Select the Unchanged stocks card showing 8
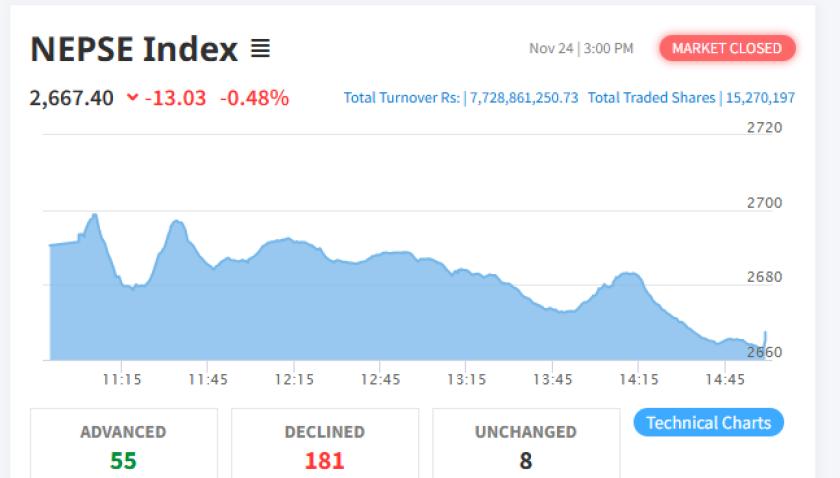The image size is (840, 478). (x=525, y=446)
